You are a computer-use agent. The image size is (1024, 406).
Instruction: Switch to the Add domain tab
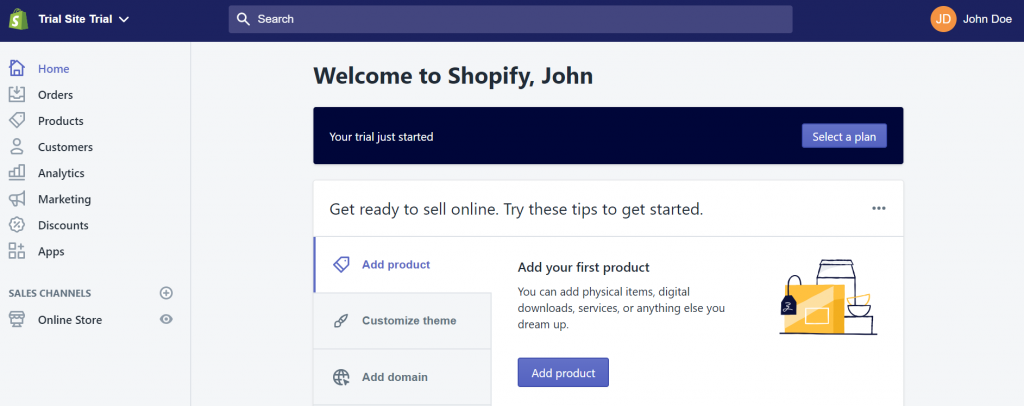402,377
